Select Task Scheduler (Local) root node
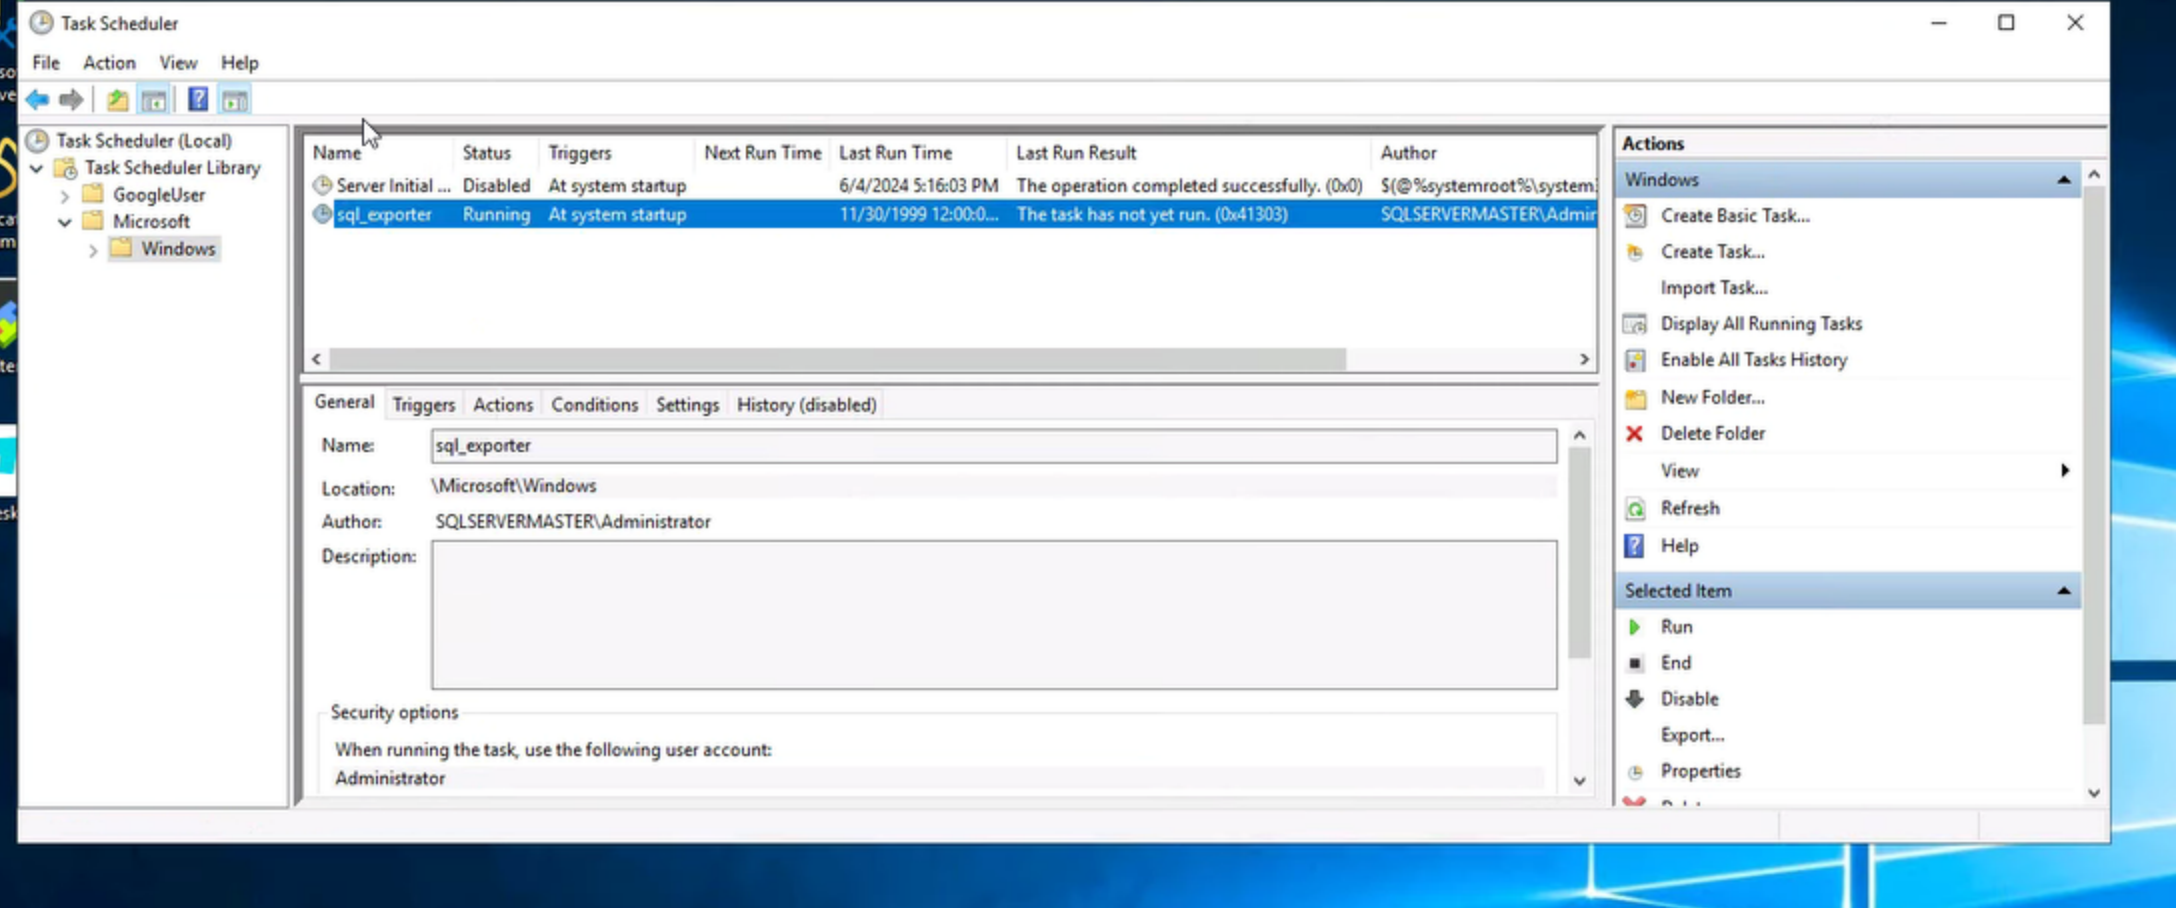This screenshot has height=908, width=2176. tap(143, 141)
